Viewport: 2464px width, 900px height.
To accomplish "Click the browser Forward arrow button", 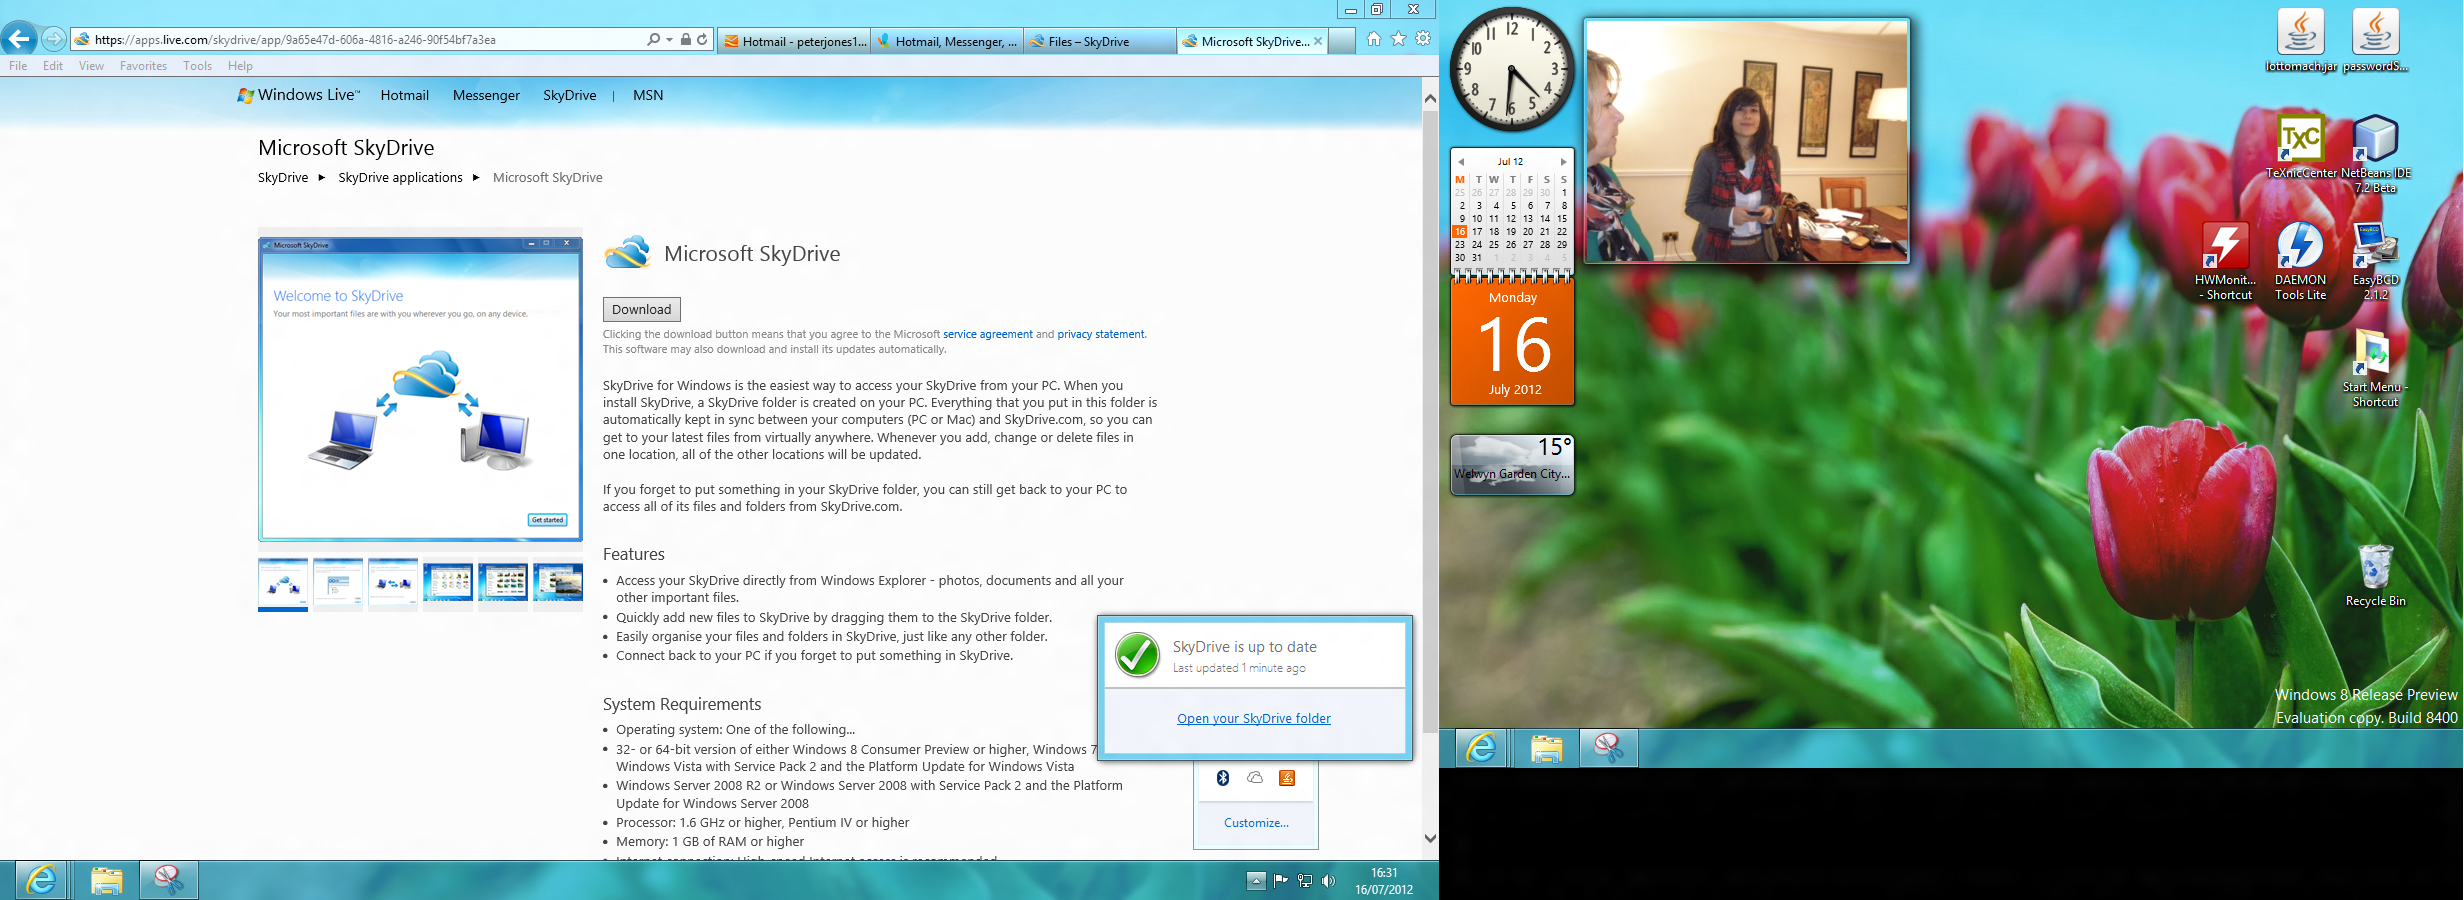I will coord(54,39).
